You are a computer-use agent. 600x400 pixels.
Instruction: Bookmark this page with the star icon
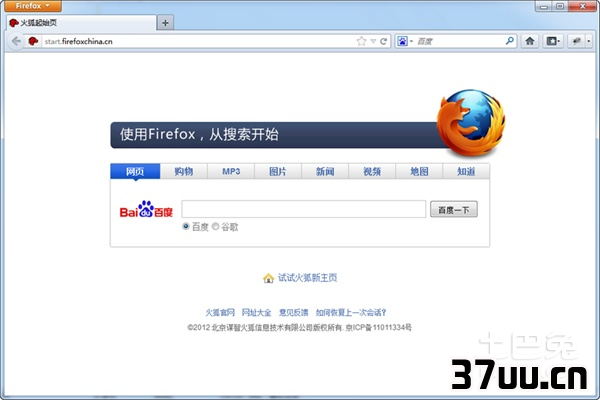point(361,41)
